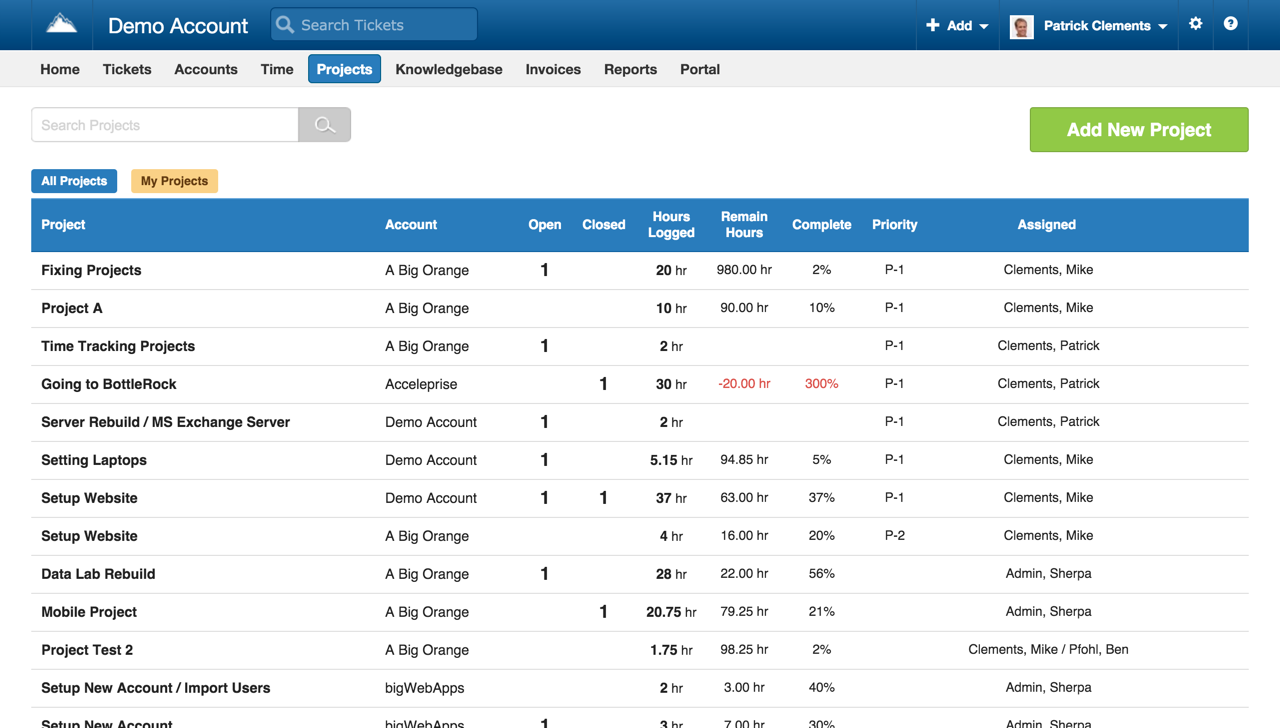Open the Patrick Clements user dropdown
This screenshot has width=1280, height=728.
pos(1105,26)
